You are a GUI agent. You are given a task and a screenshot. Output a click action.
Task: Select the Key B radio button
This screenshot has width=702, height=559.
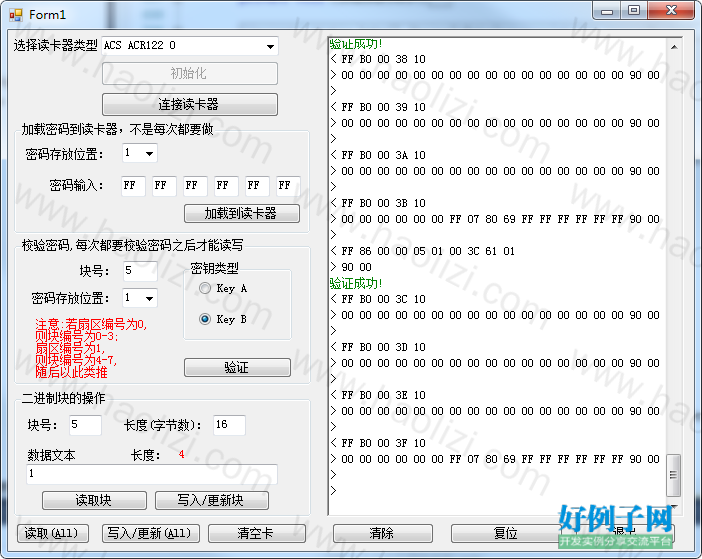(x=223, y=319)
